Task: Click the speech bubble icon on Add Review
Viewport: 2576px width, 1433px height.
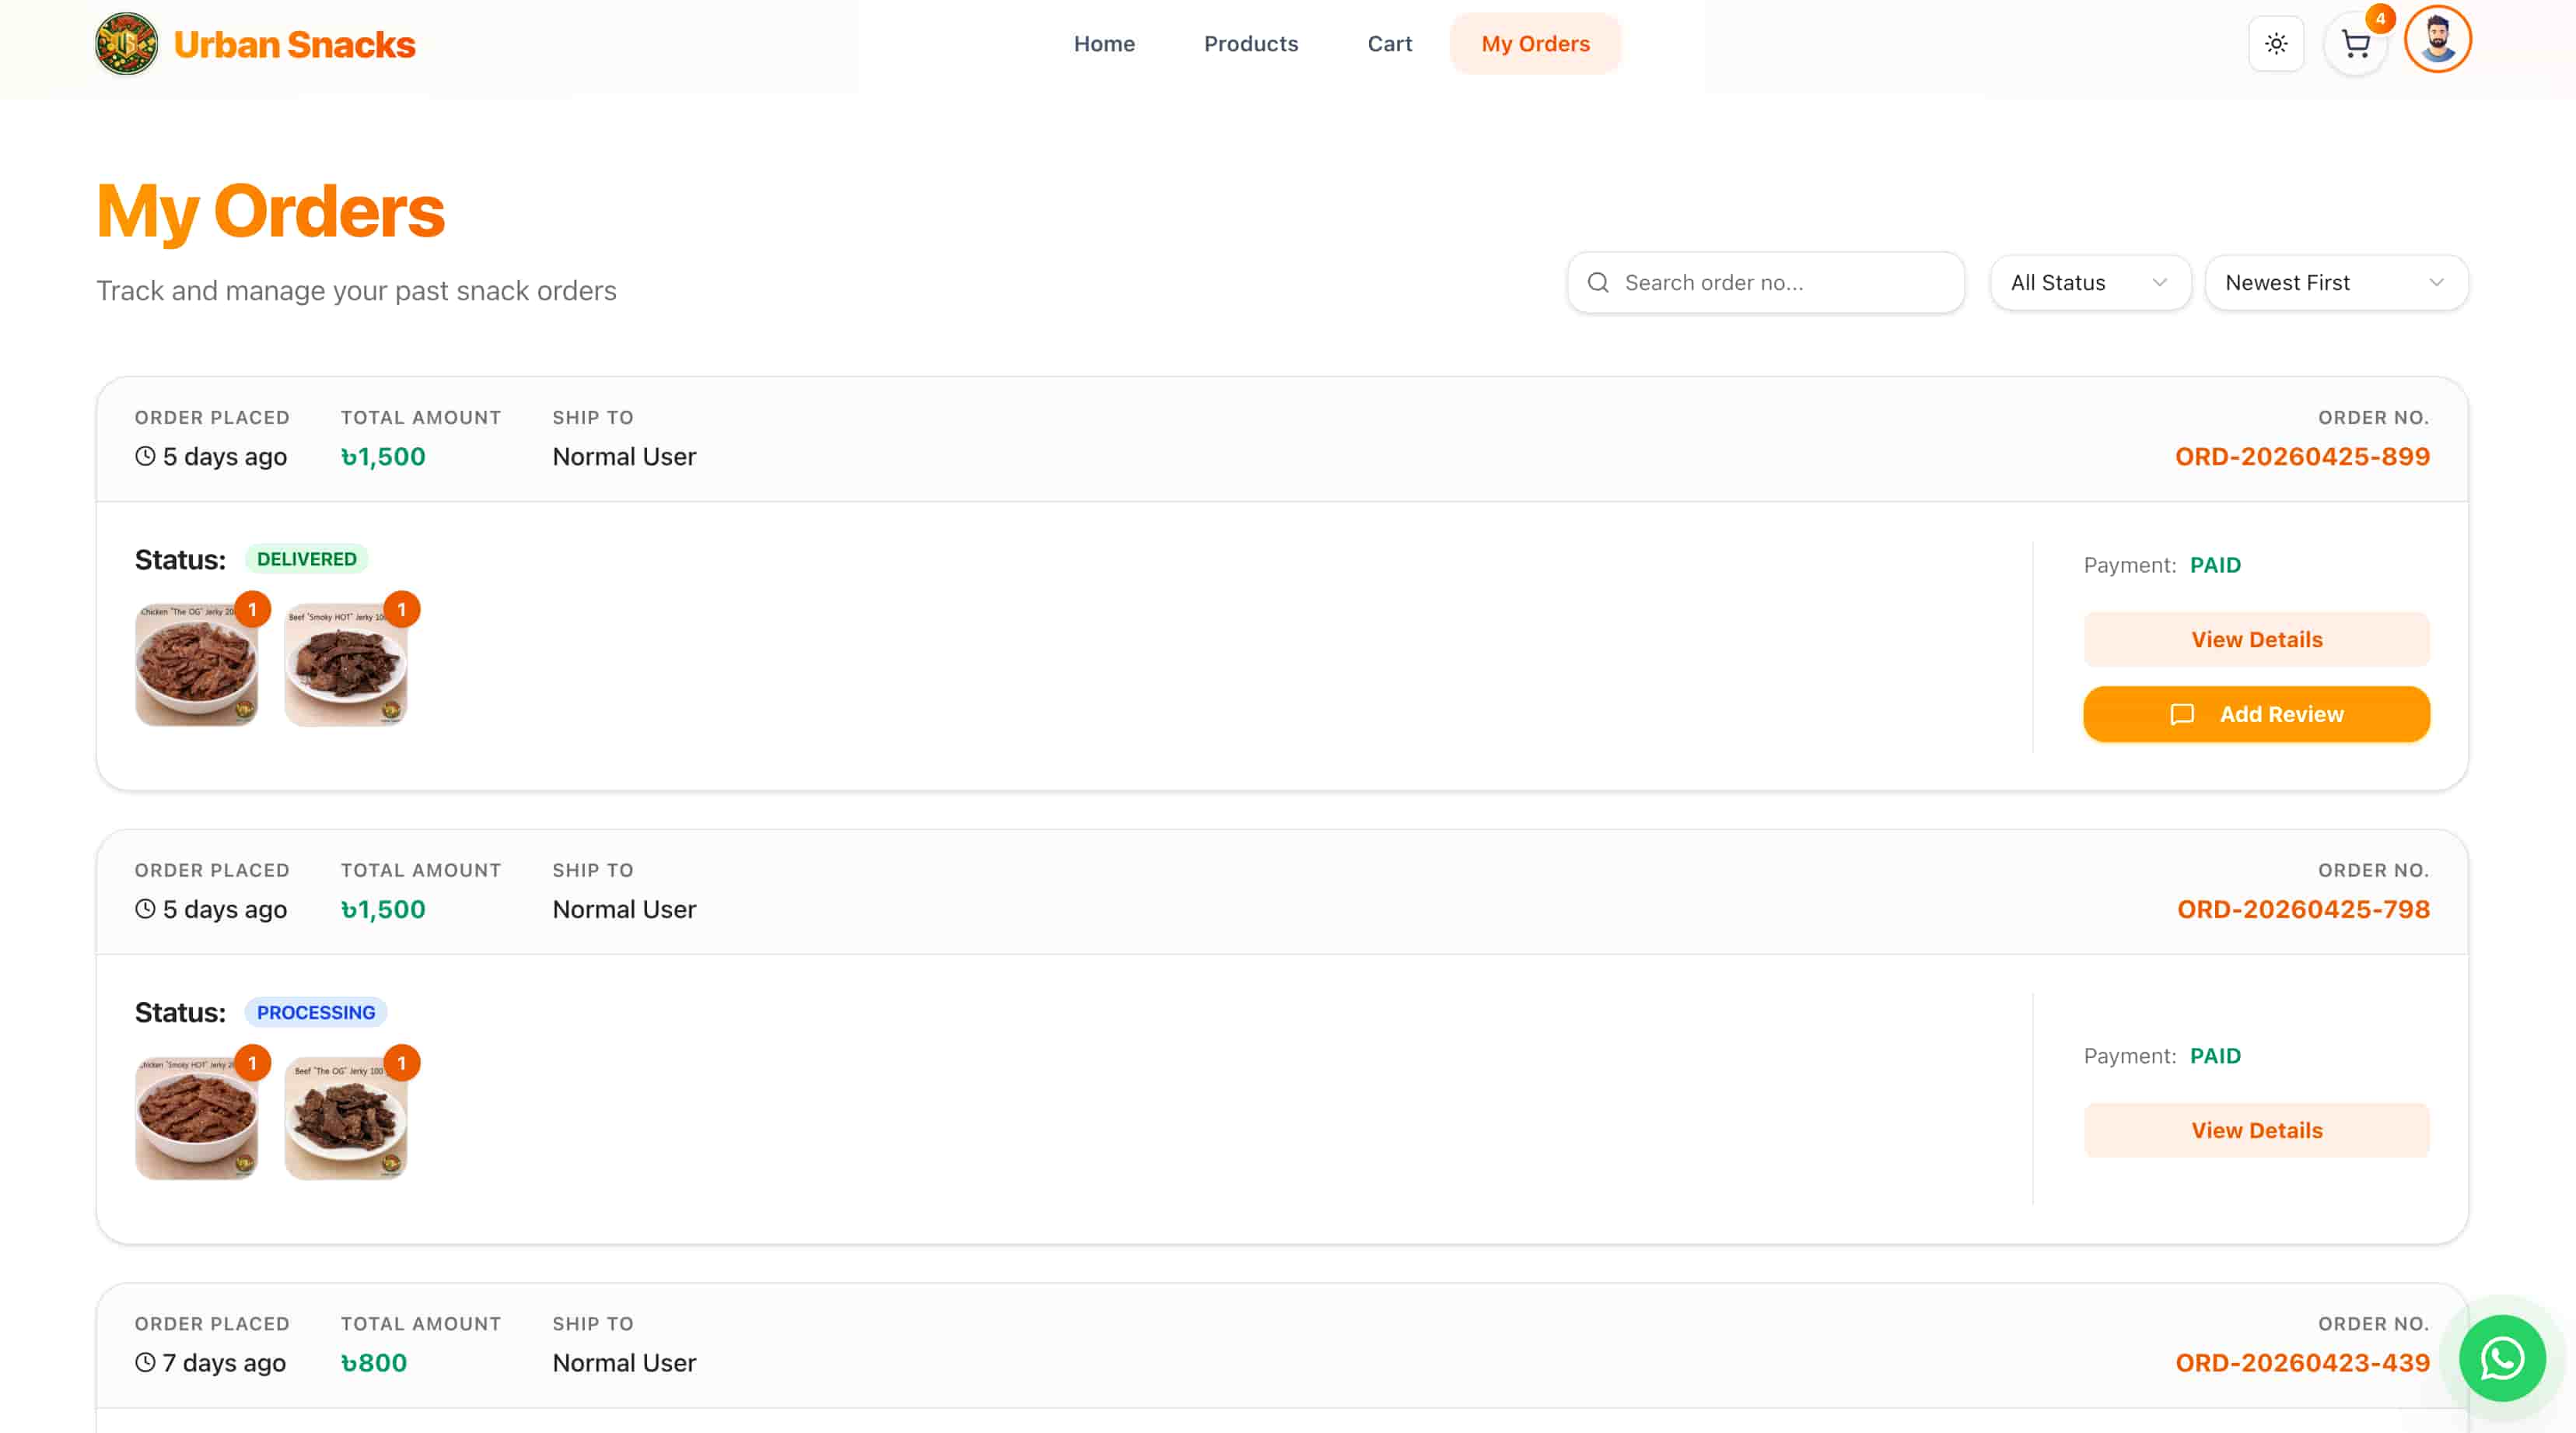Action: [x=2182, y=714]
